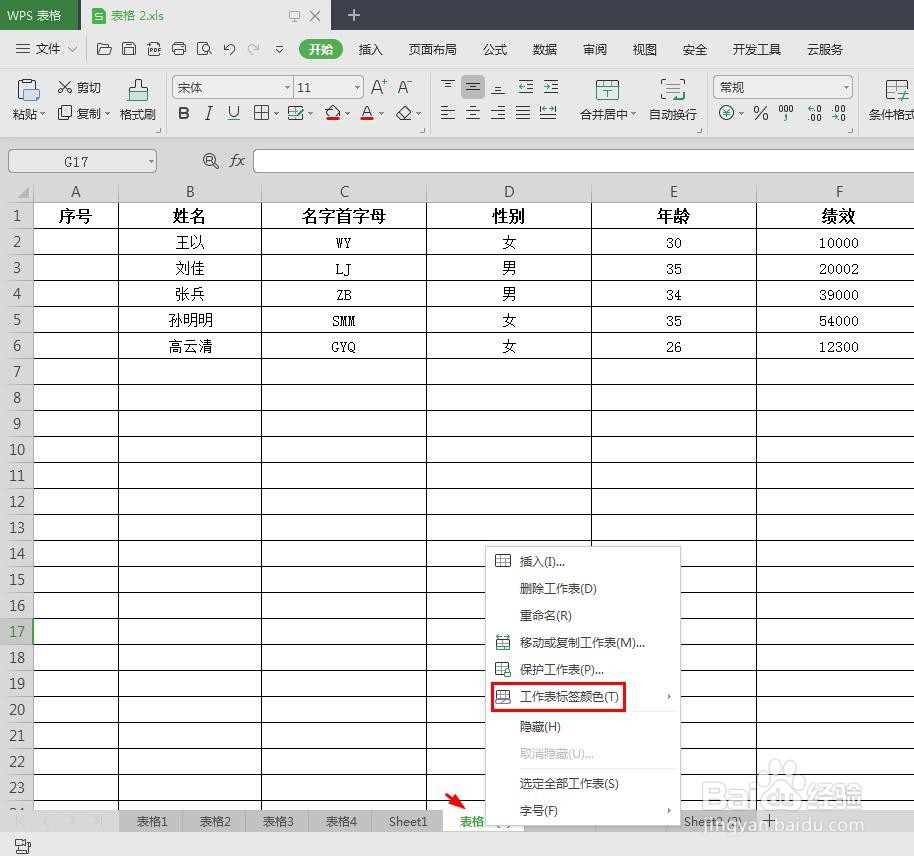Open the 文件 menu button
914x856 pixels.
click(x=46, y=49)
